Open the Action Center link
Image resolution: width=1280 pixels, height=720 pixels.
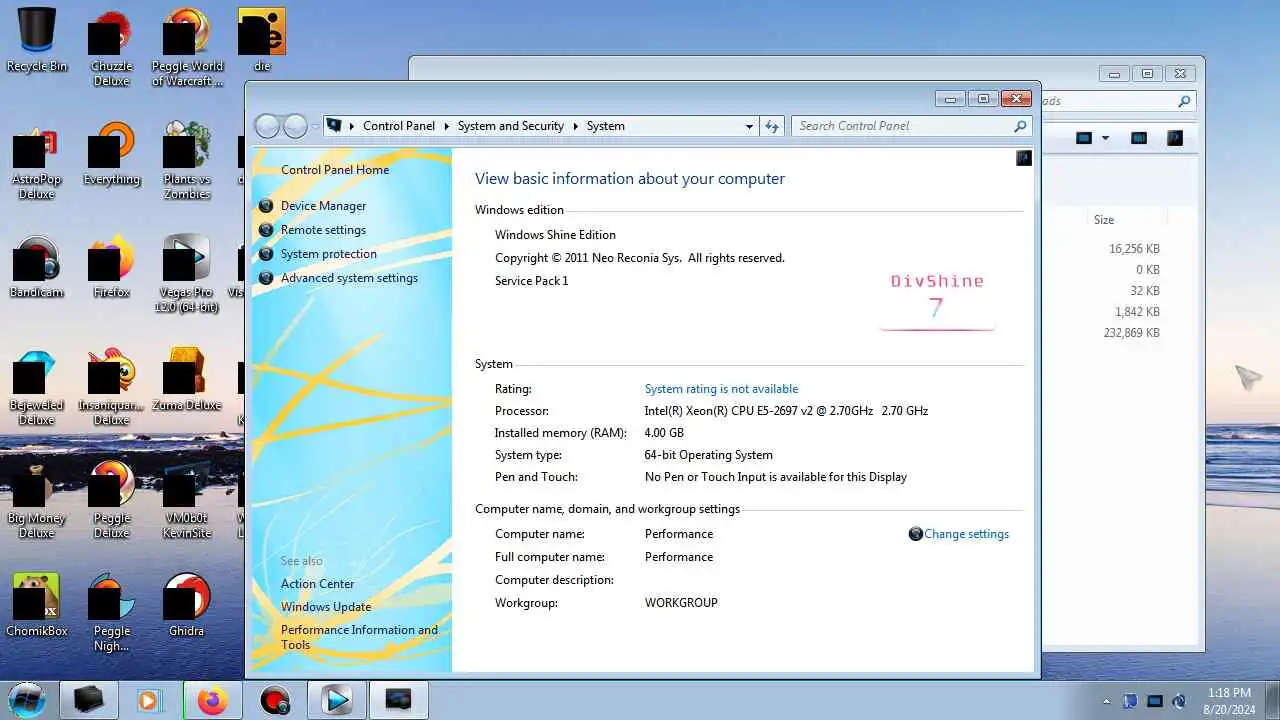tap(317, 584)
